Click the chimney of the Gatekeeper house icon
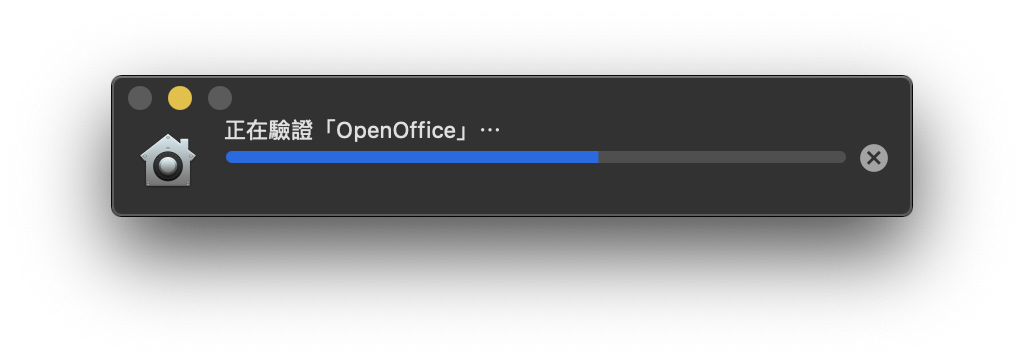The width and height of the screenshot is (1024, 364). point(184,144)
